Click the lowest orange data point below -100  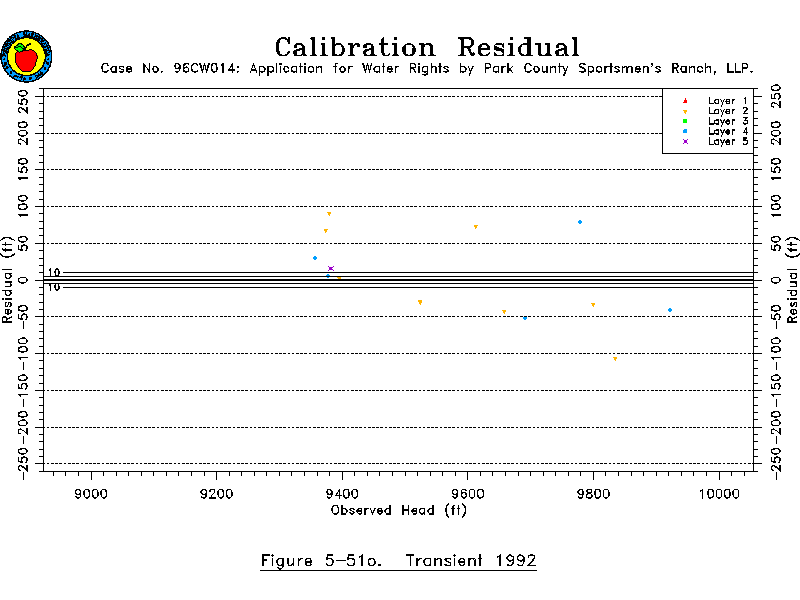pos(615,359)
